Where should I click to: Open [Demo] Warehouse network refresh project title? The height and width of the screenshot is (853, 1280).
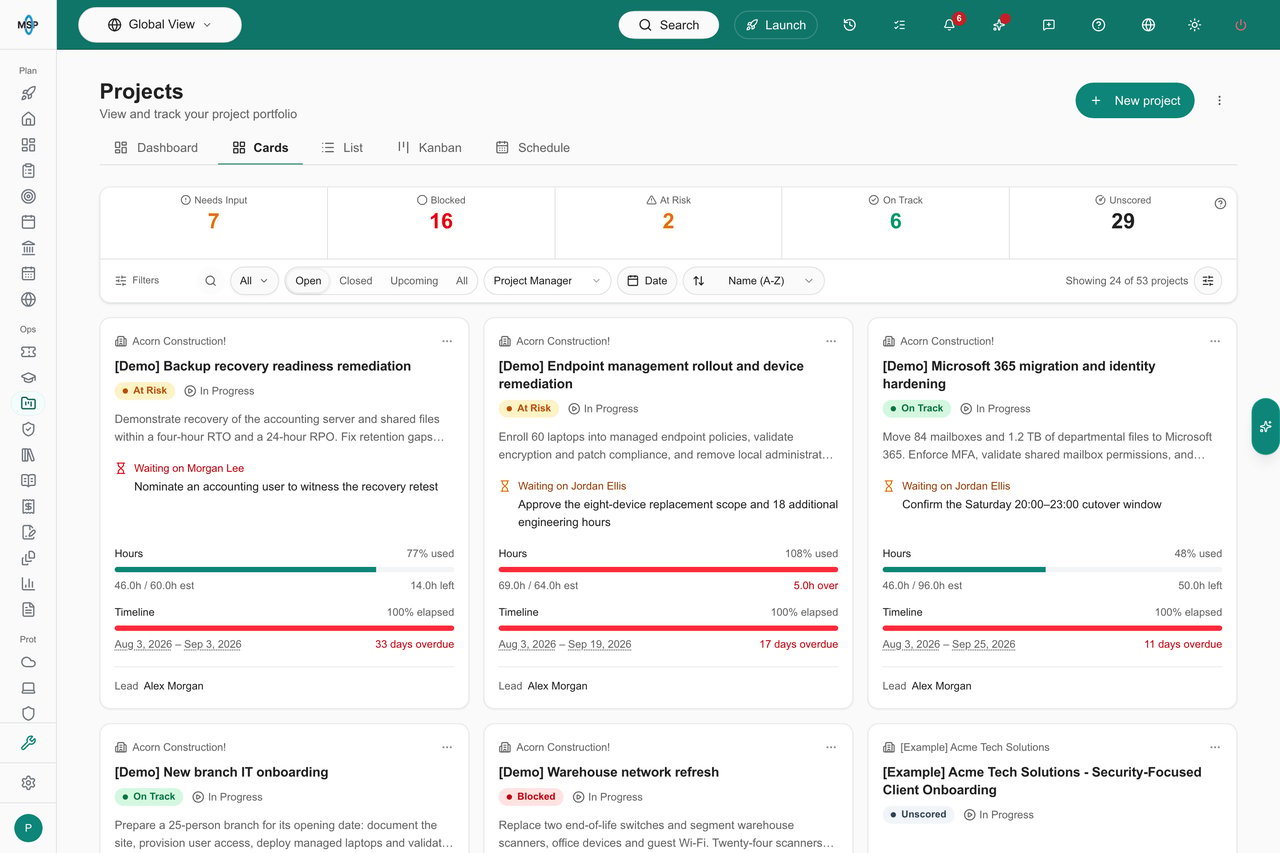[609, 772]
